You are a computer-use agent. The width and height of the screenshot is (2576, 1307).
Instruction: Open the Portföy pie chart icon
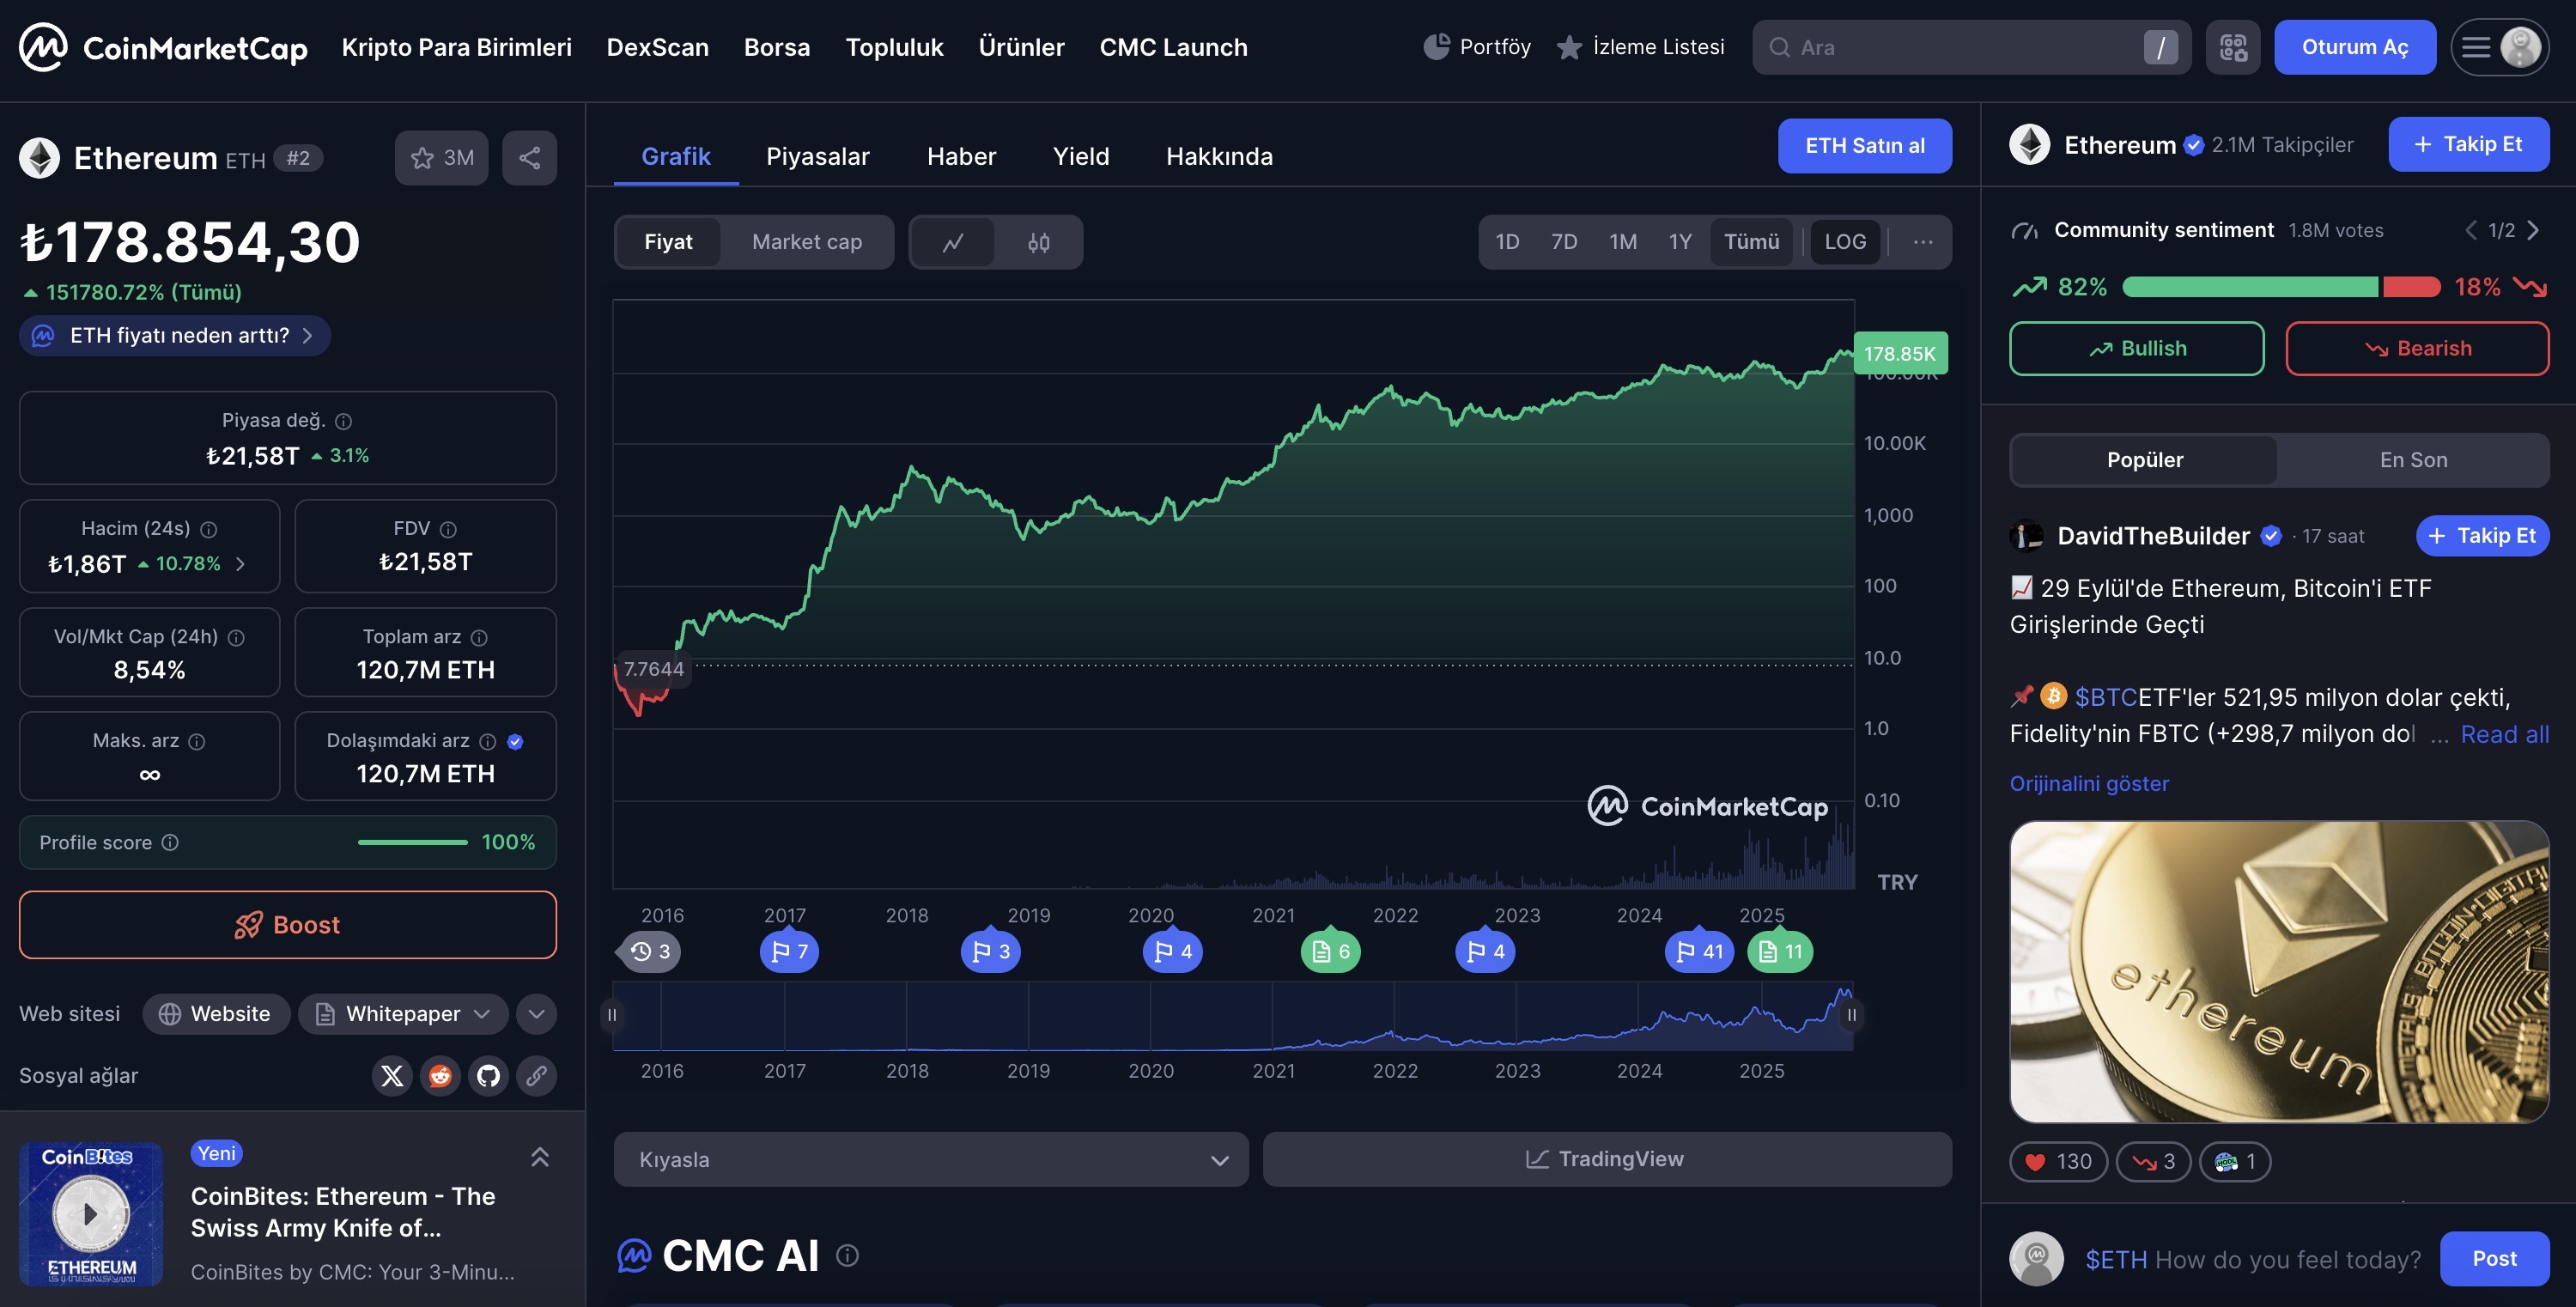coord(1436,47)
